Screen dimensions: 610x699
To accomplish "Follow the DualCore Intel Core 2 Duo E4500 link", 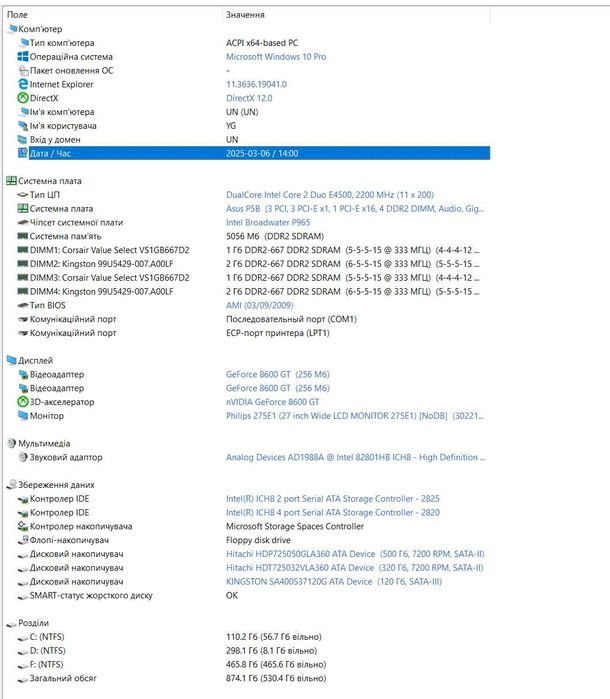I will (x=330, y=195).
